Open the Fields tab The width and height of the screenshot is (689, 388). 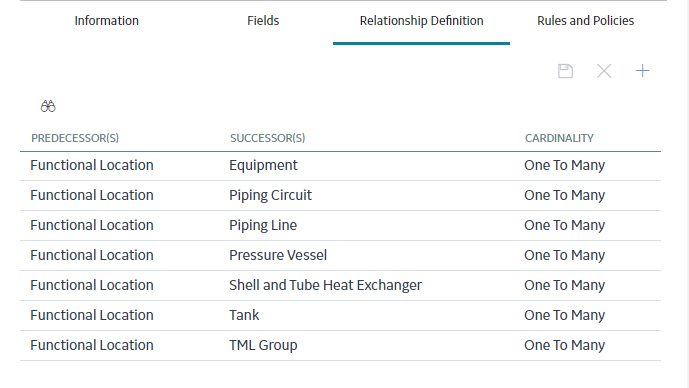click(263, 21)
